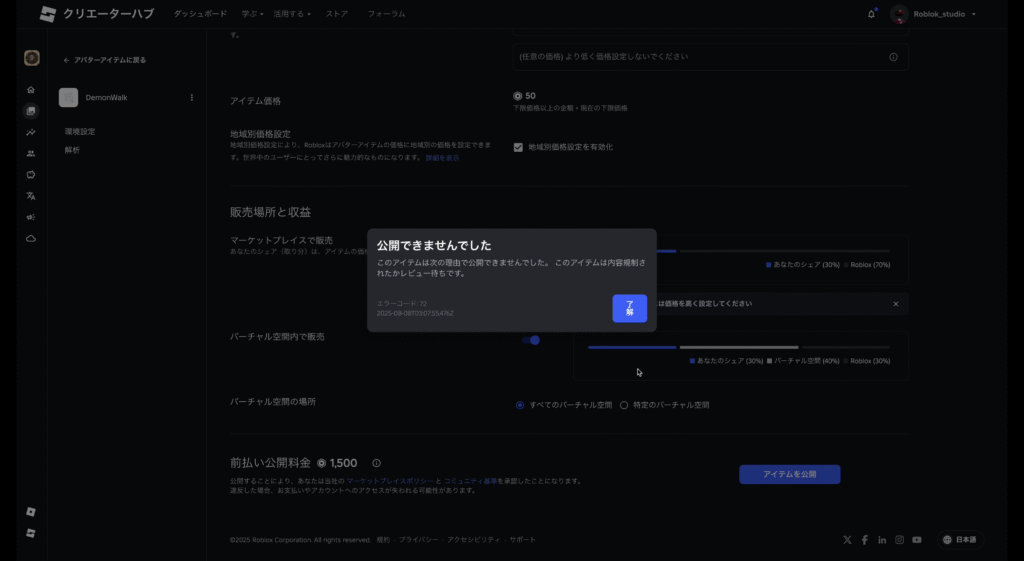
Task: Click the エラーコード: 72 text
Action: click(402, 304)
